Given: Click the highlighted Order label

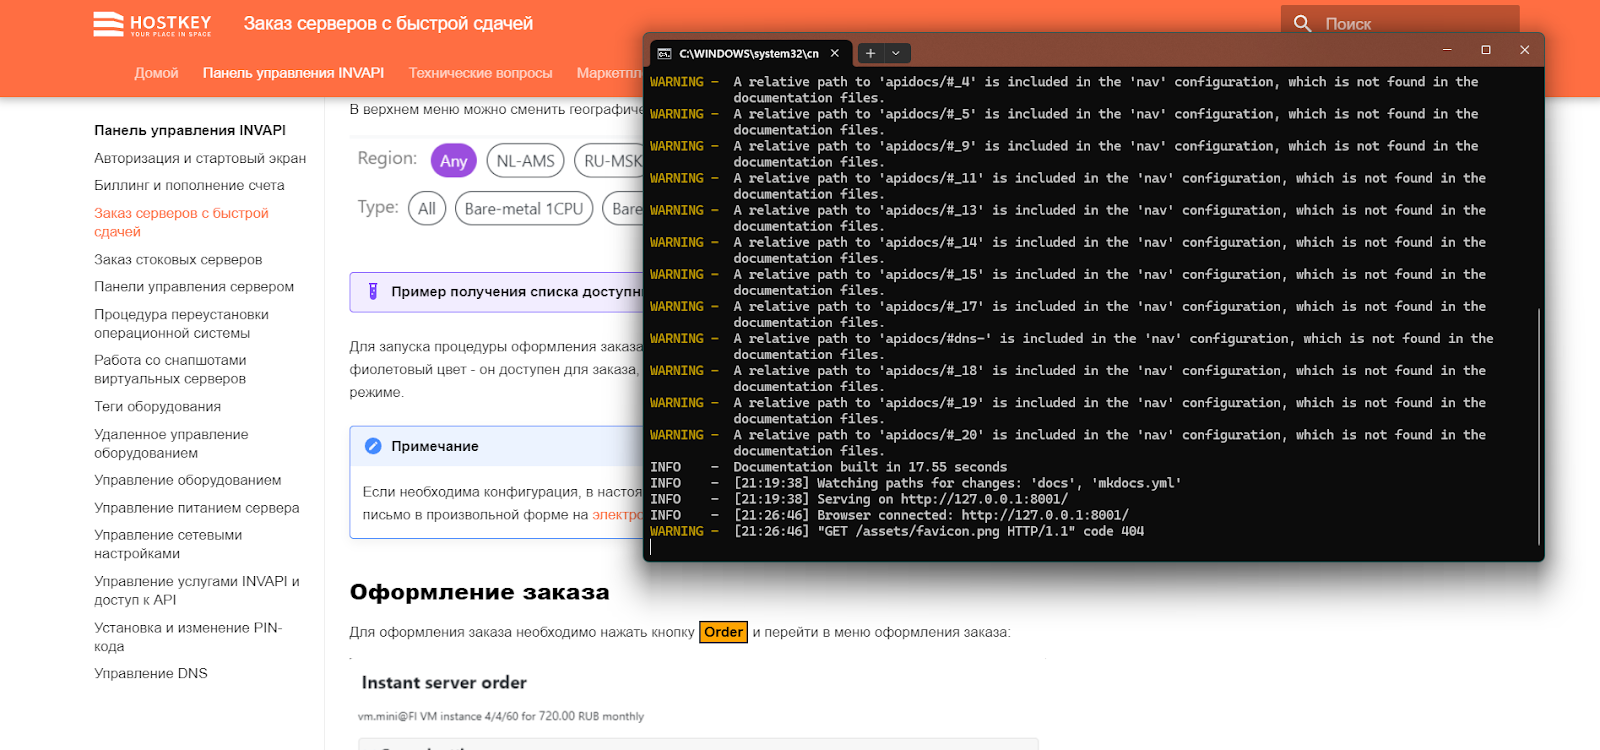Looking at the screenshot, I should click(723, 632).
